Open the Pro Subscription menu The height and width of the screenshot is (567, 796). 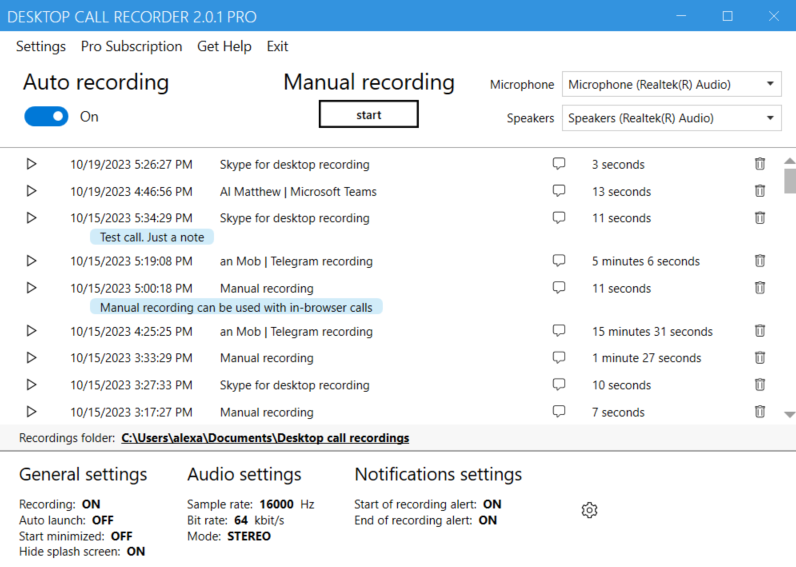[131, 46]
